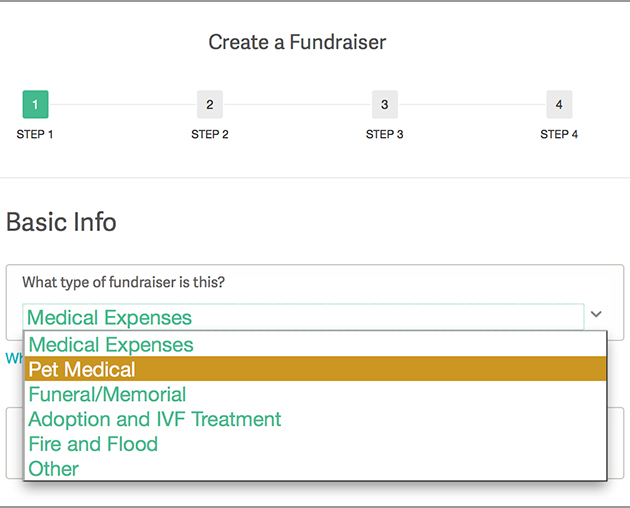The width and height of the screenshot is (630, 508).
Task: Click the Basic Info heading
Action: (x=61, y=222)
